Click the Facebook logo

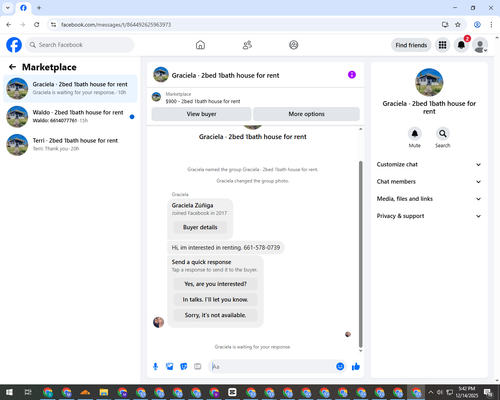[x=14, y=45]
